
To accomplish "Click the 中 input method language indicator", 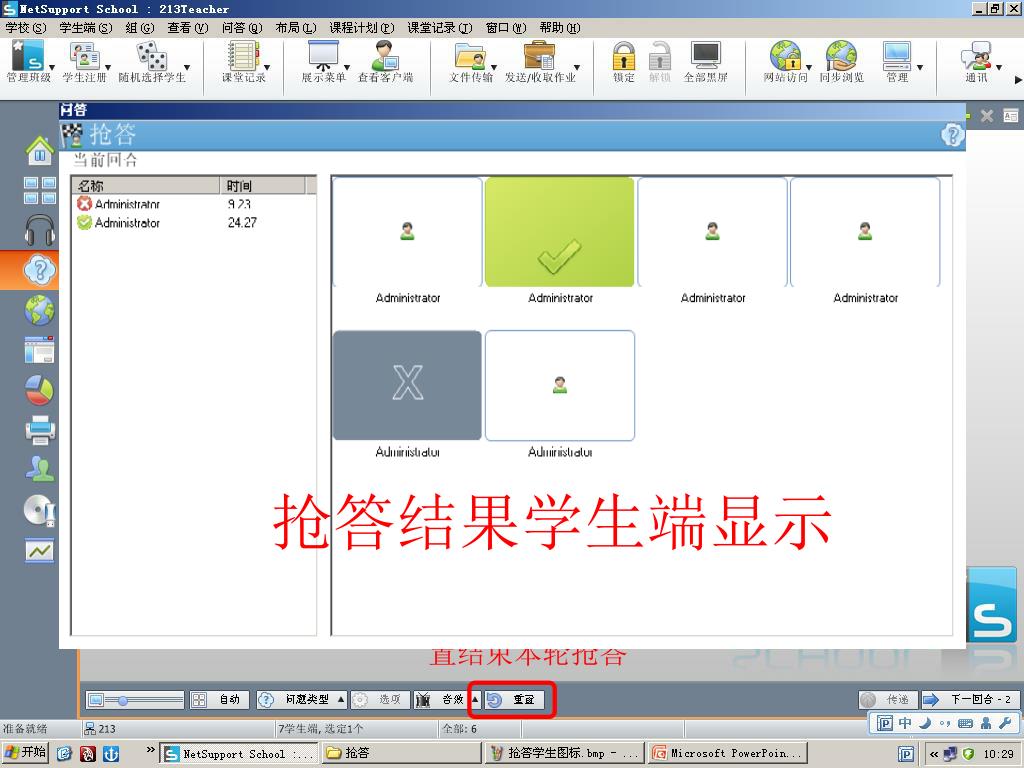I will pos(905,723).
